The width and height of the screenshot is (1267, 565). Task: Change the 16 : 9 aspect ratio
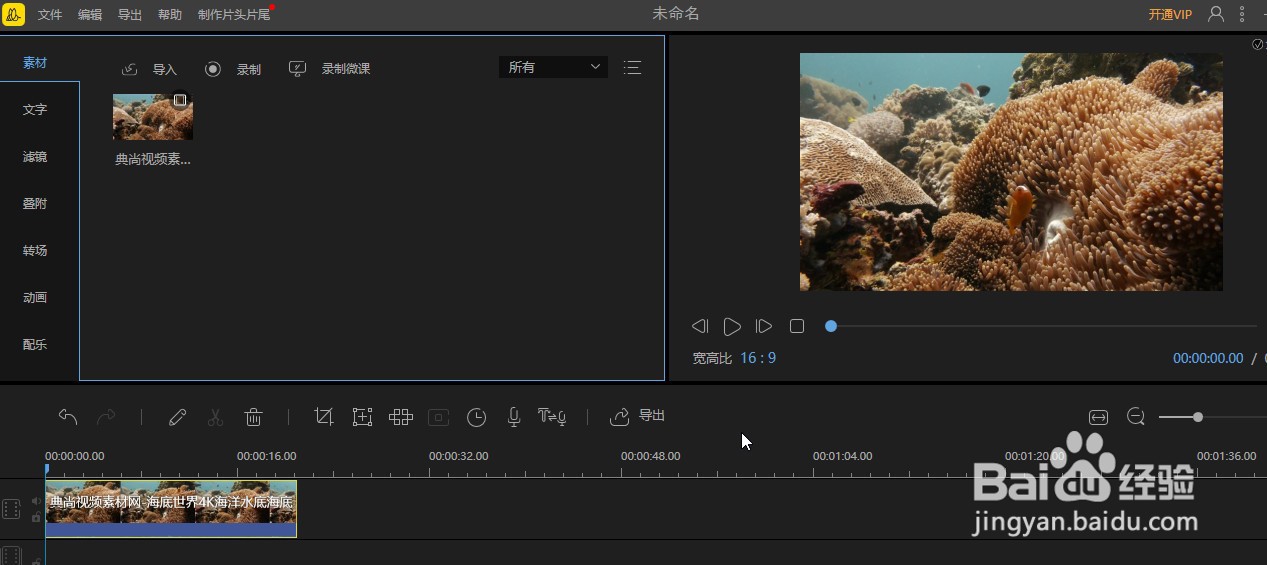(758, 357)
